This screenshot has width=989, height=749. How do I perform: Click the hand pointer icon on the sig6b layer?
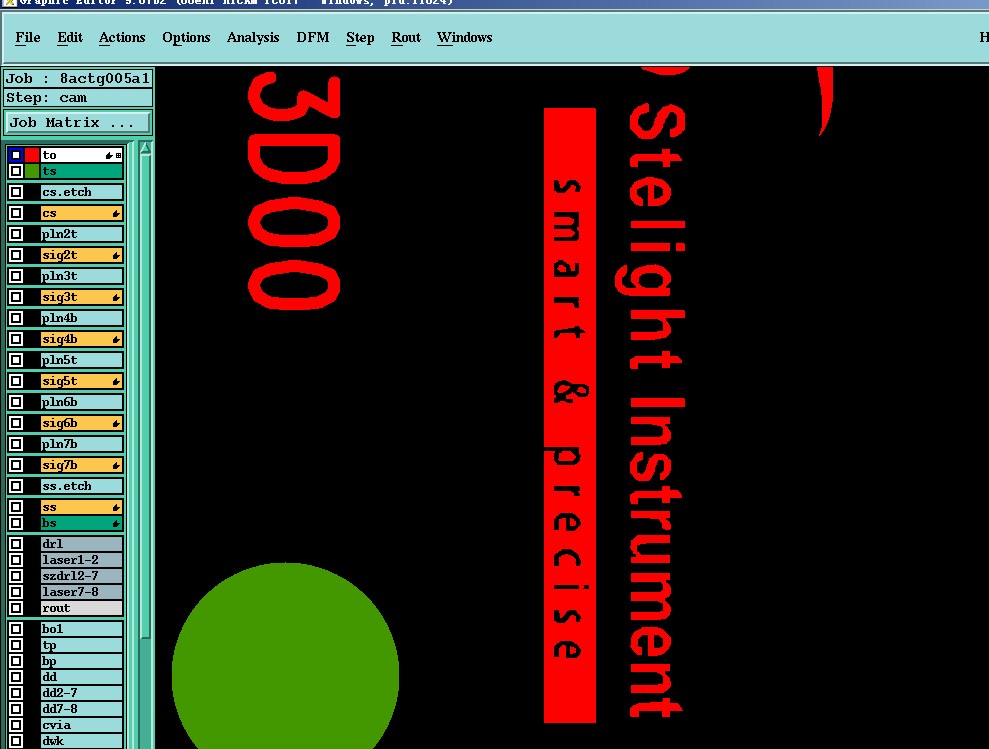[x=116, y=423]
